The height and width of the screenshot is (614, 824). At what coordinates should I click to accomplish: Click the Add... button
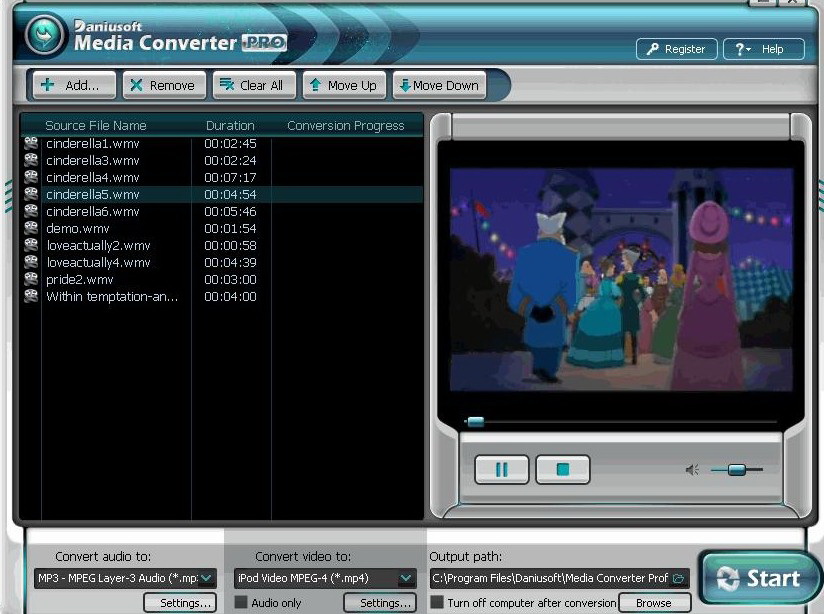[x=74, y=85]
